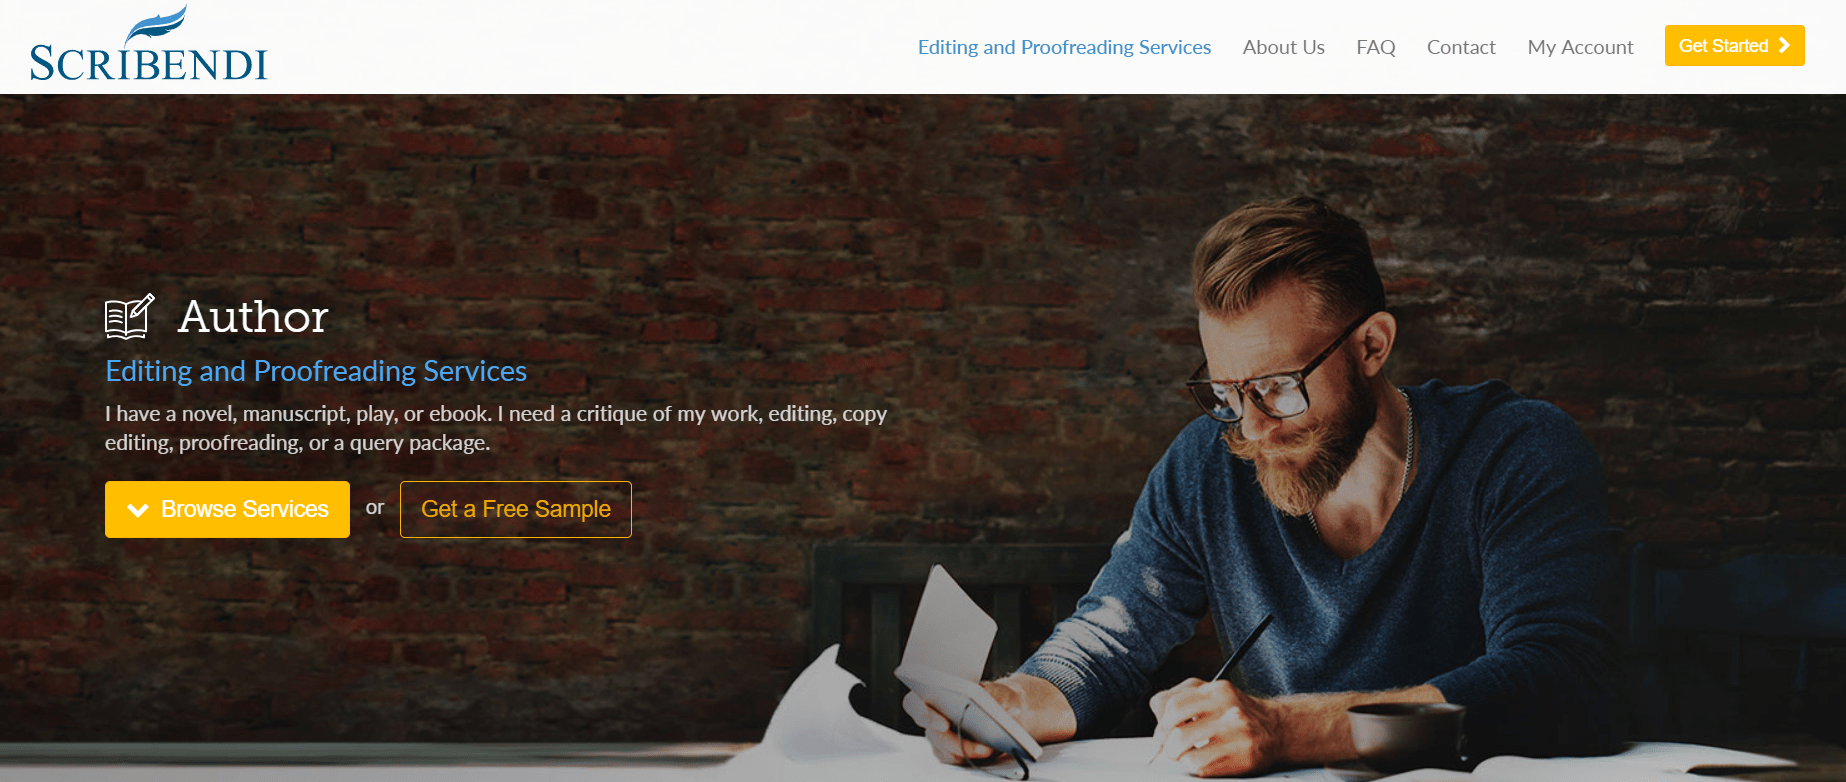
Task: Click the word "or" between the buttons
Action: coord(375,508)
